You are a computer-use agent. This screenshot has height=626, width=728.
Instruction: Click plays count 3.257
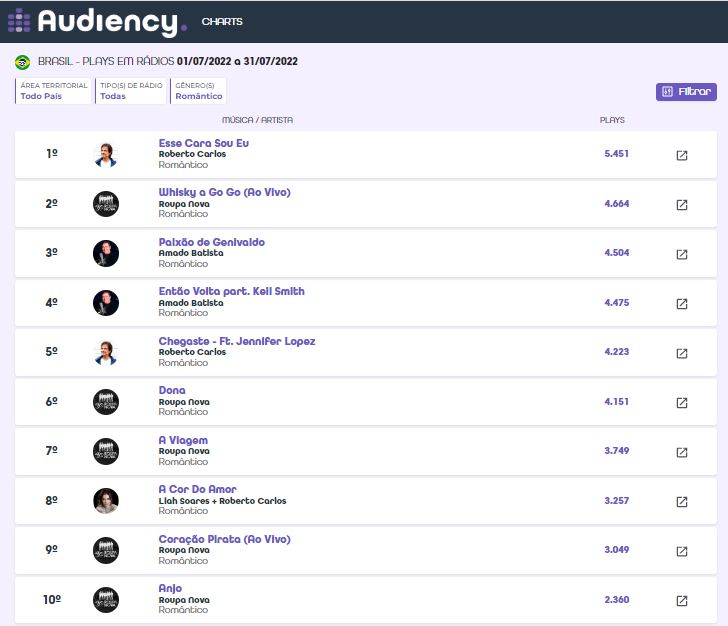(617, 501)
